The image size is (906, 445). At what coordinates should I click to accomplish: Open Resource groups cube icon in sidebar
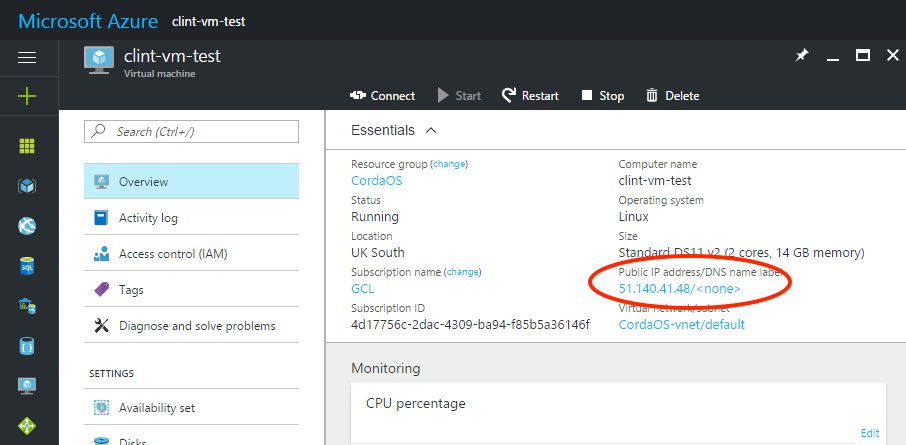[x=27, y=186]
